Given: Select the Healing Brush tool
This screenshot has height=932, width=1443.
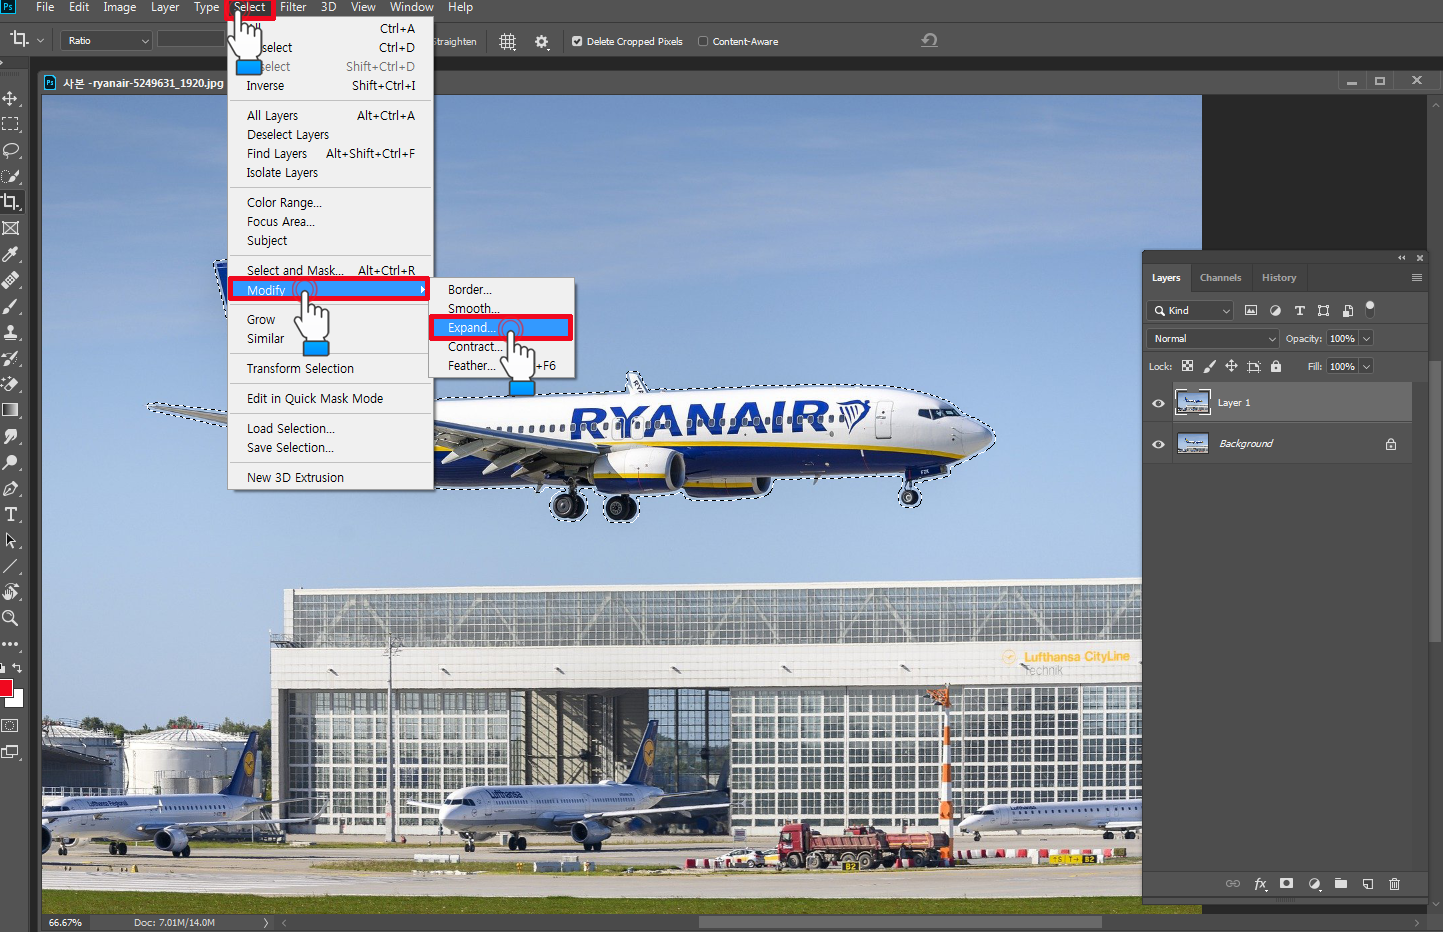Looking at the screenshot, I should click(x=10, y=280).
